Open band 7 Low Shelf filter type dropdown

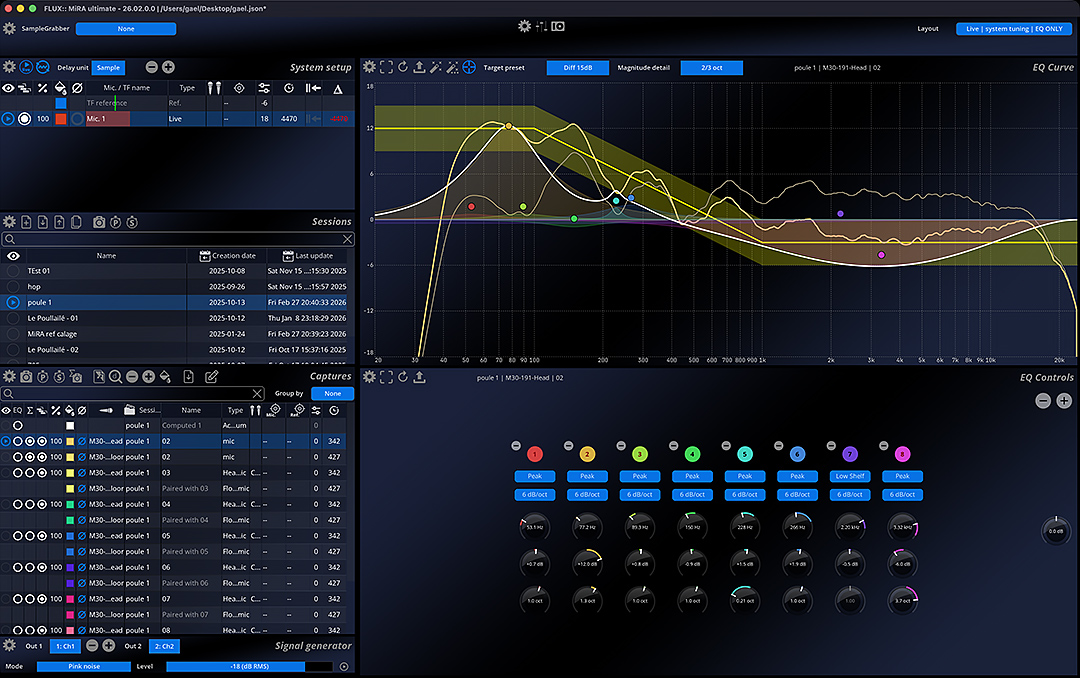(x=849, y=476)
